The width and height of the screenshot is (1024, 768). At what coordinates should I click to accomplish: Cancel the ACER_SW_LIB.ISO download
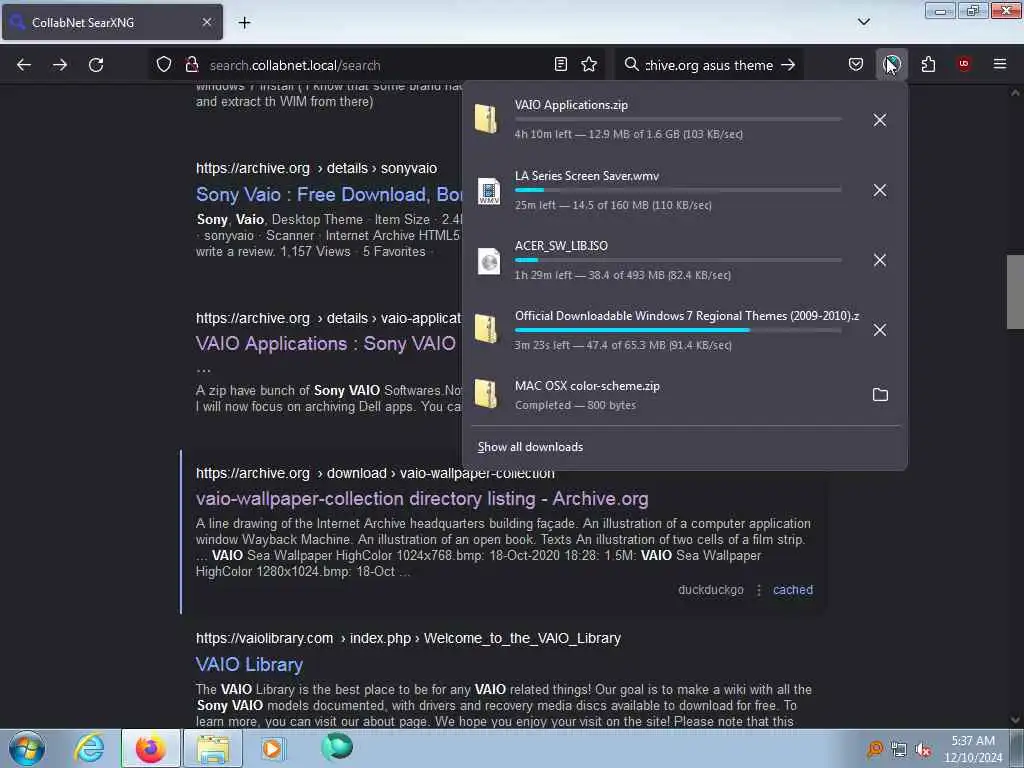(x=880, y=260)
